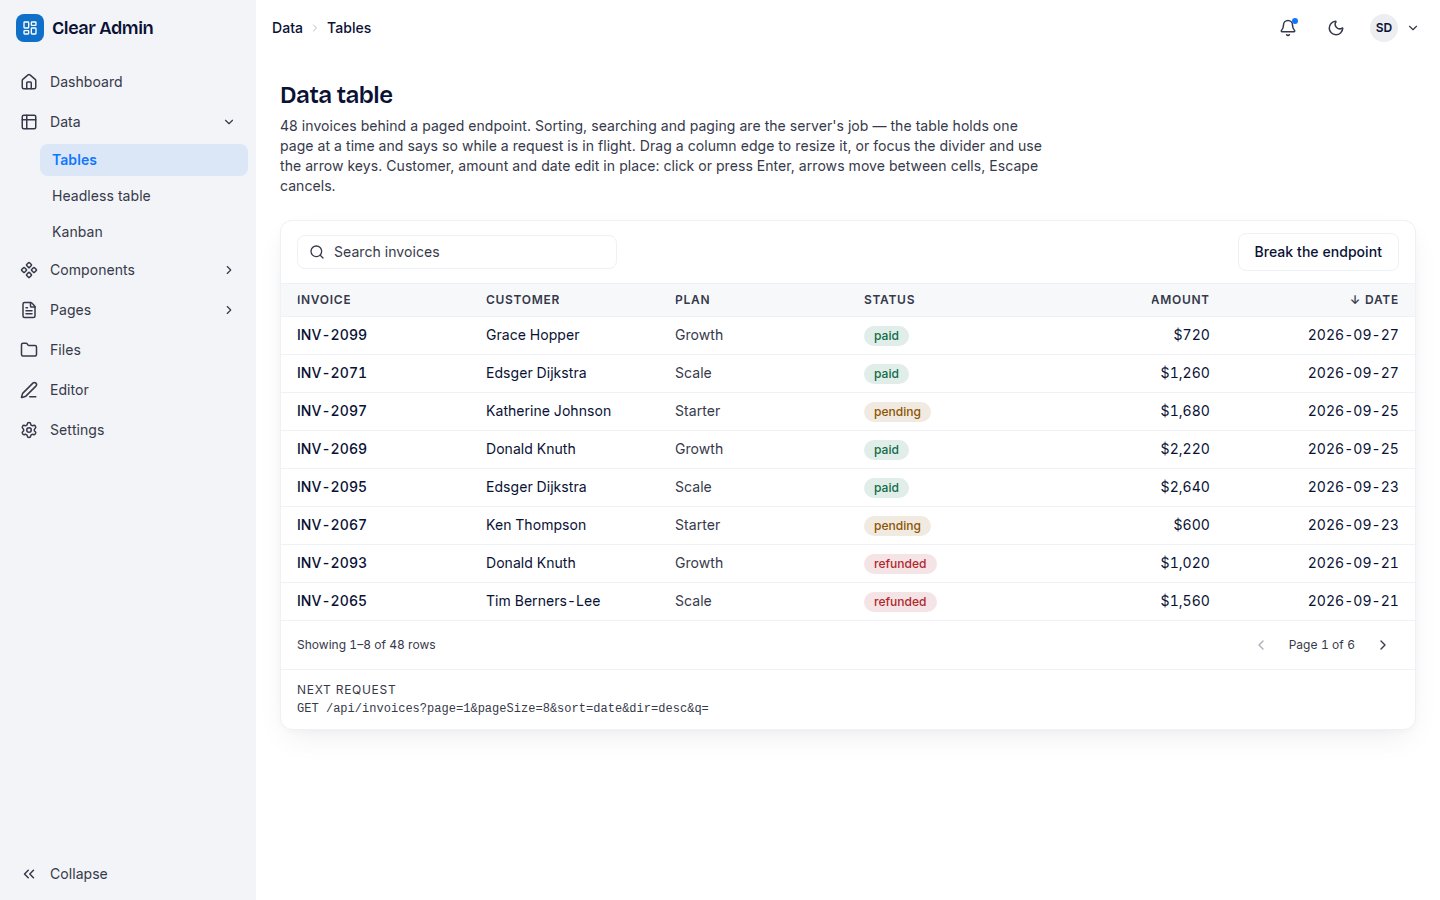Viewport: 1440px width, 900px height.
Task: Sort by the Amount column header
Action: tap(1180, 300)
